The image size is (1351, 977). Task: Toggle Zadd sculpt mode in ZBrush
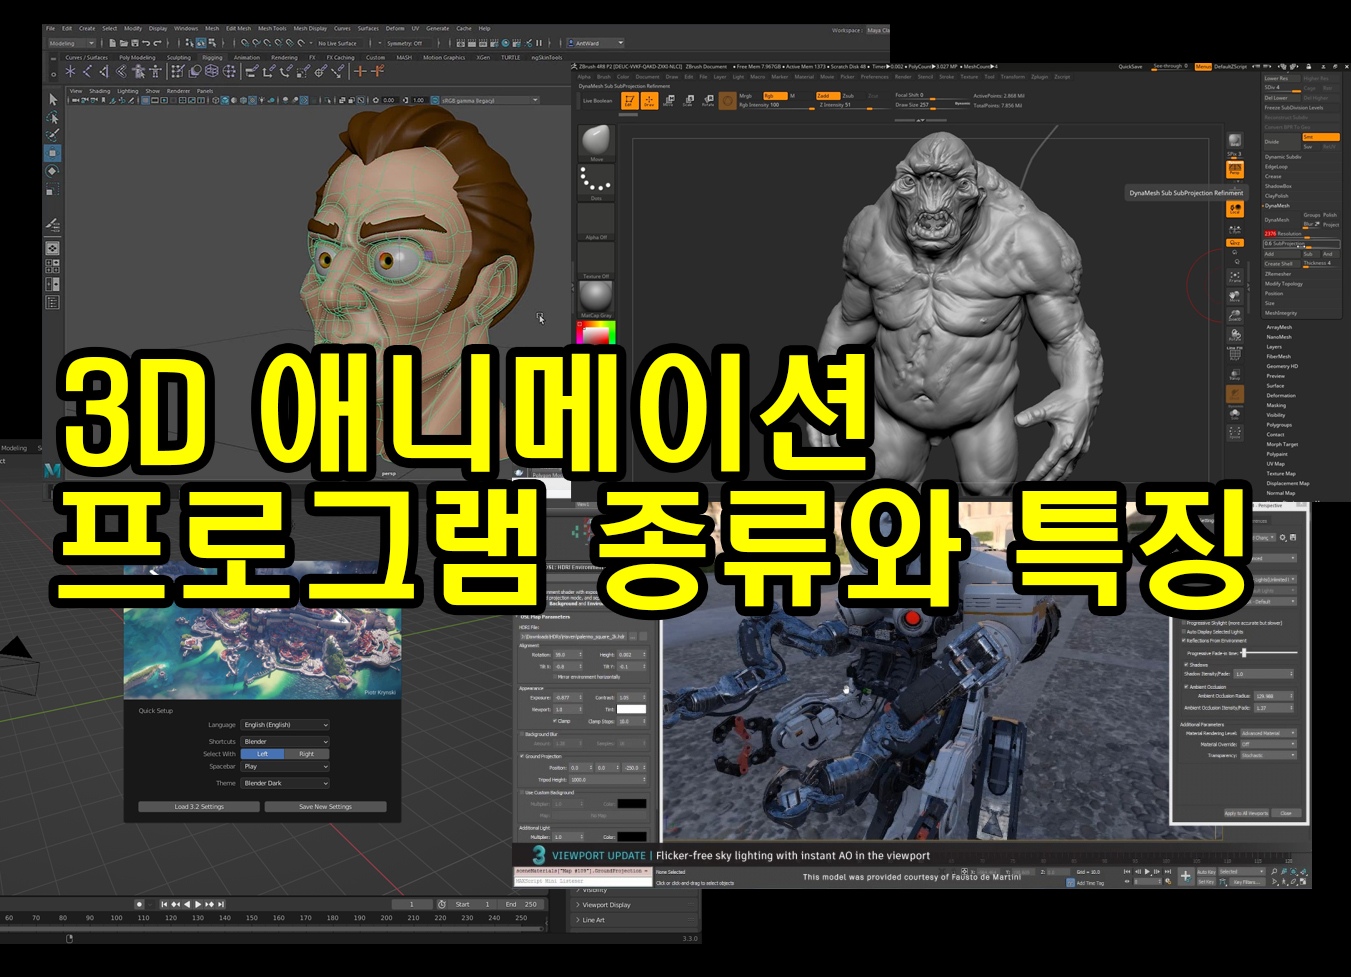click(827, 96)
